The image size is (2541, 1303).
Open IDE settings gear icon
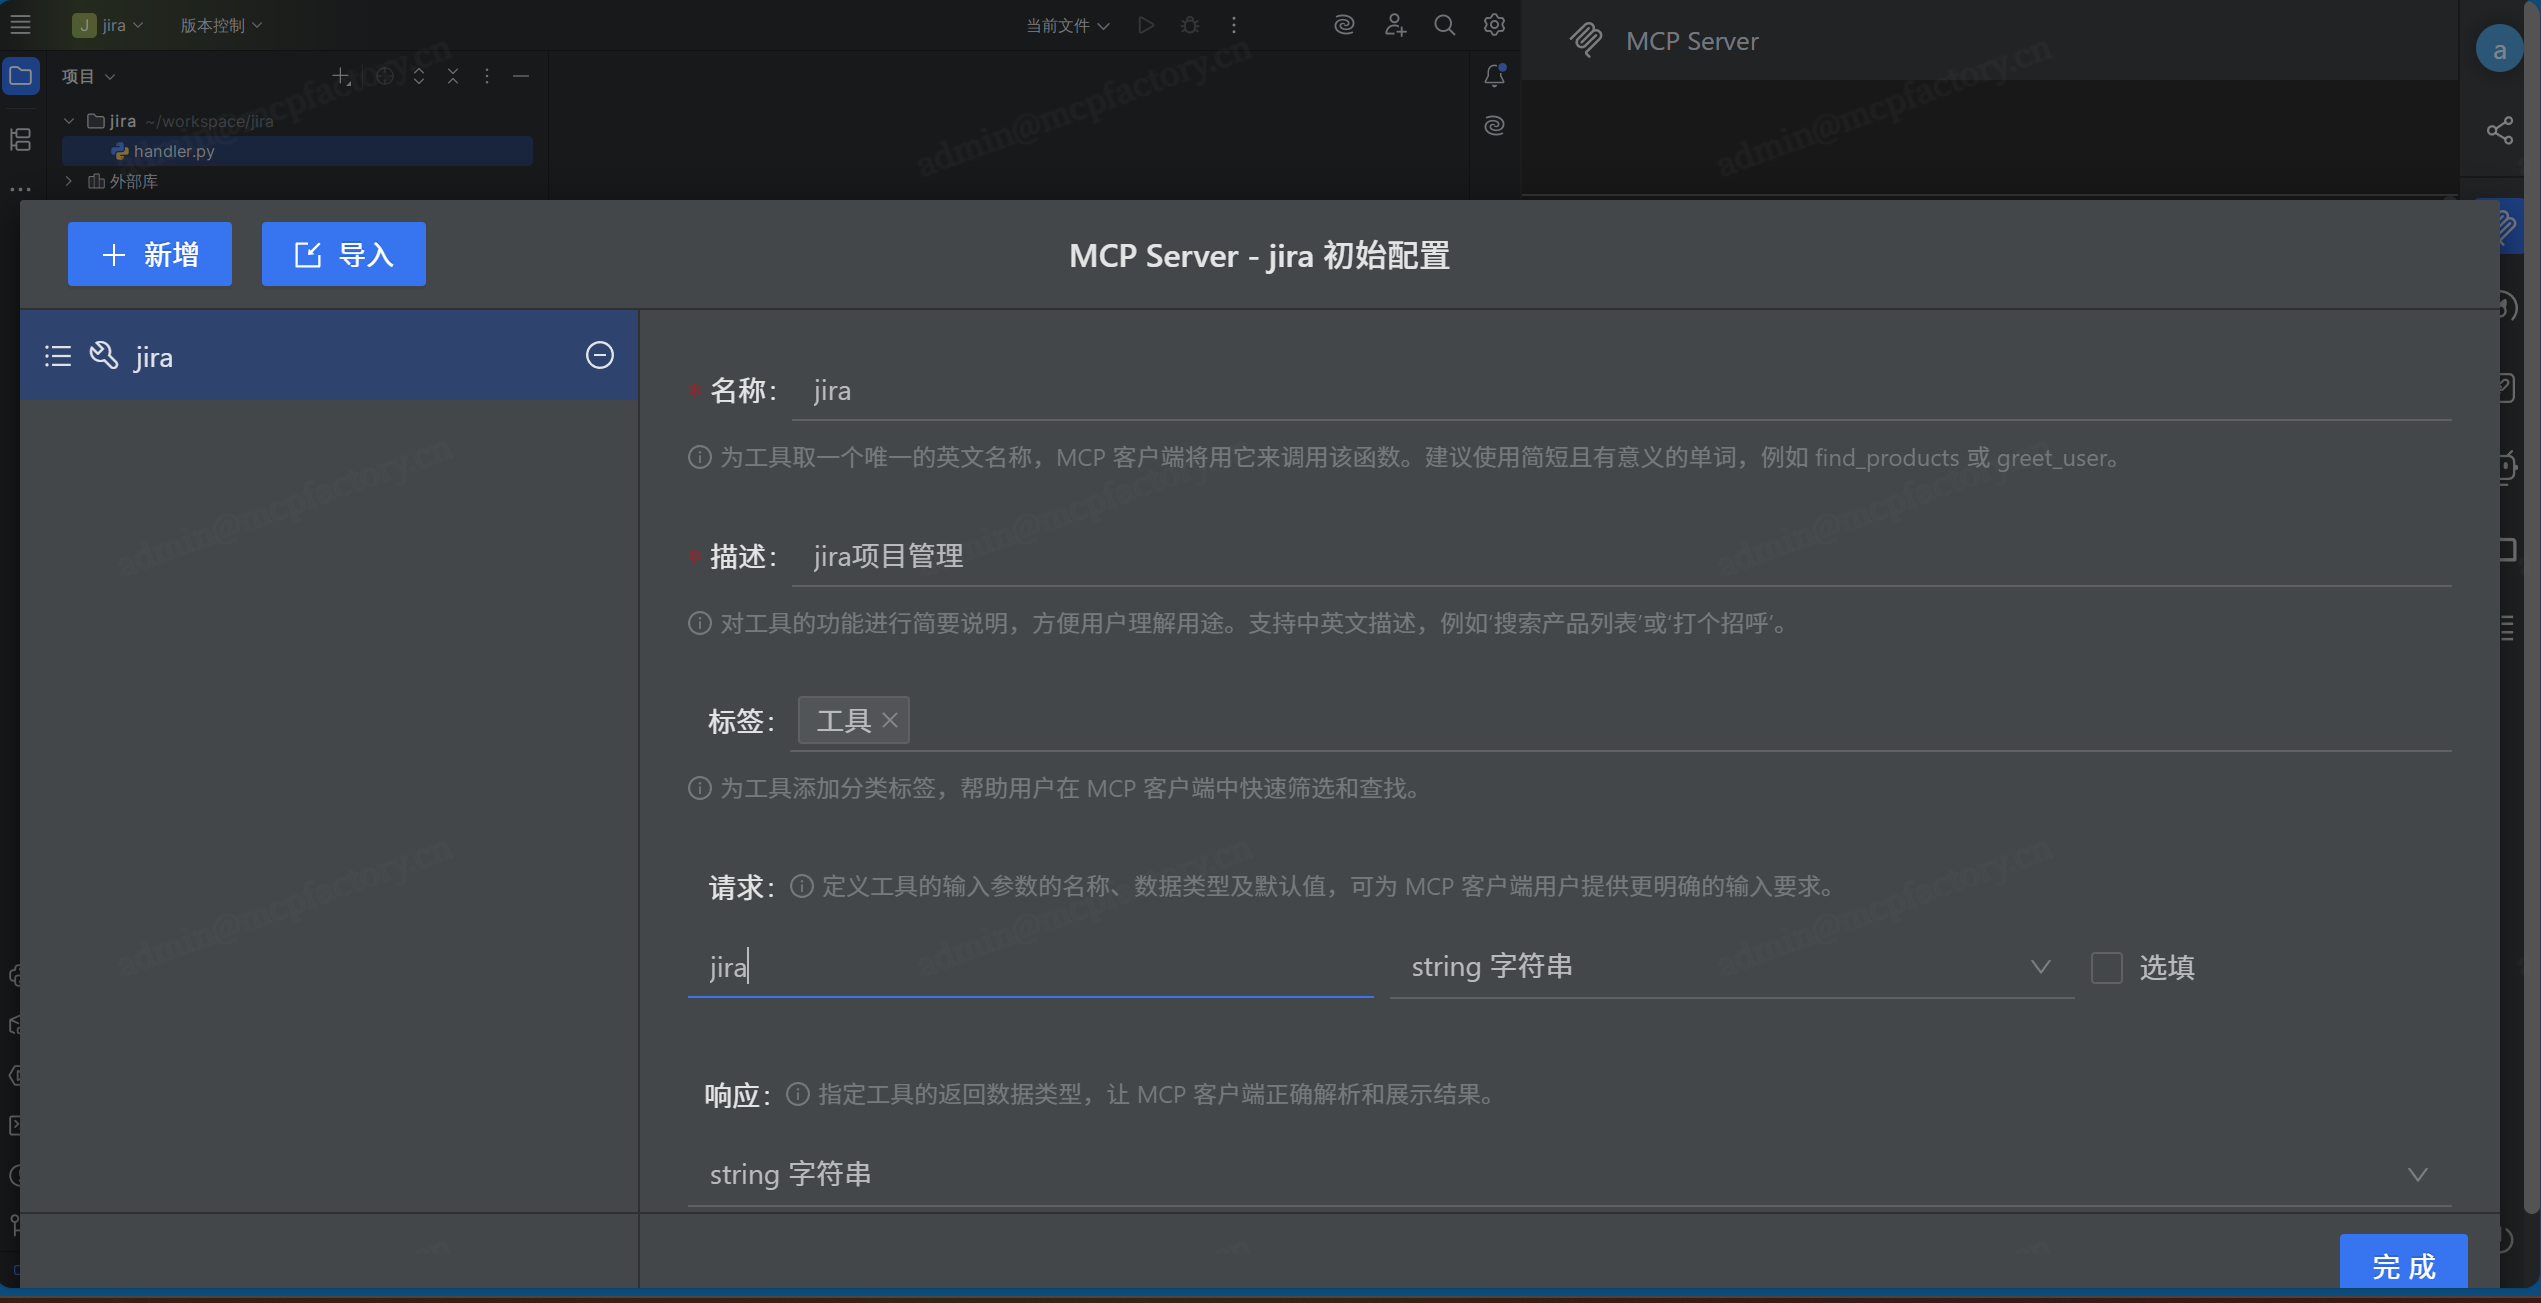tap(1494, 25)
